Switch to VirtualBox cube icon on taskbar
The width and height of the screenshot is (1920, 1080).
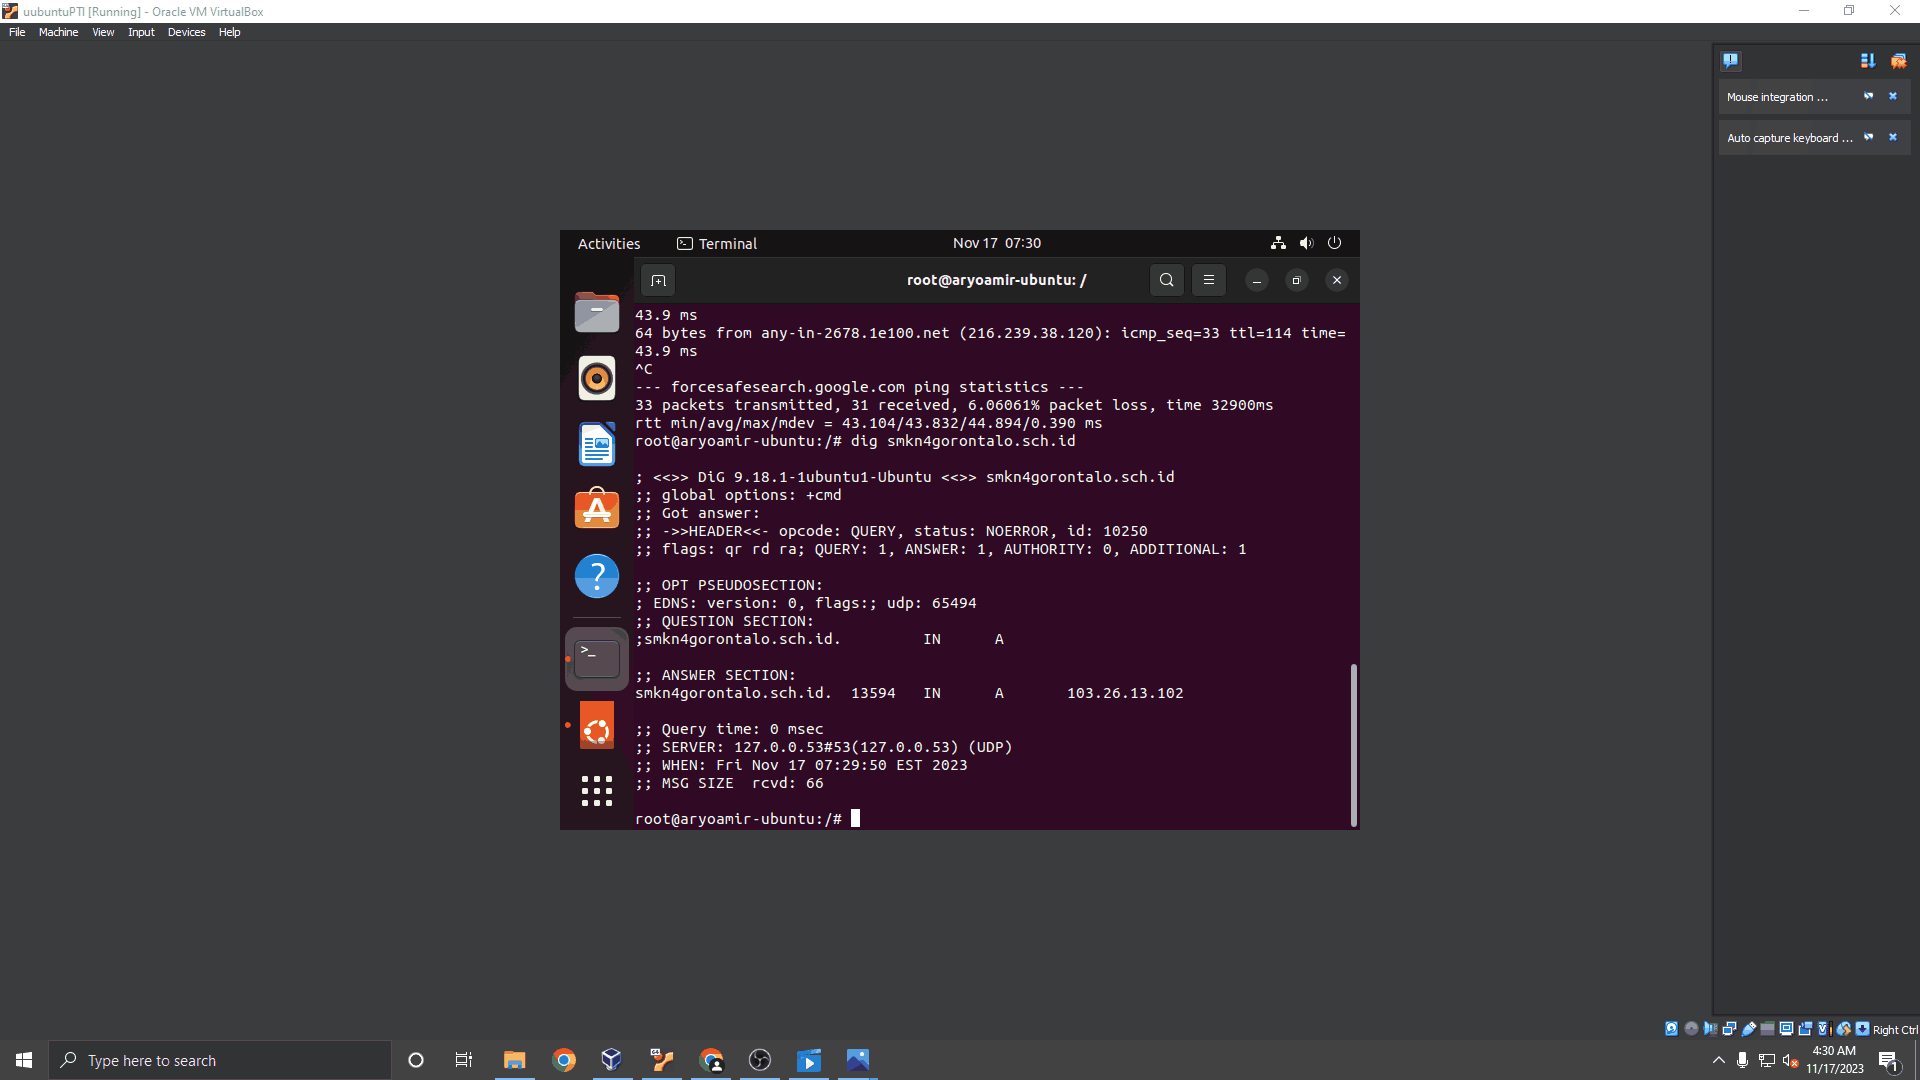[612, 1060]
